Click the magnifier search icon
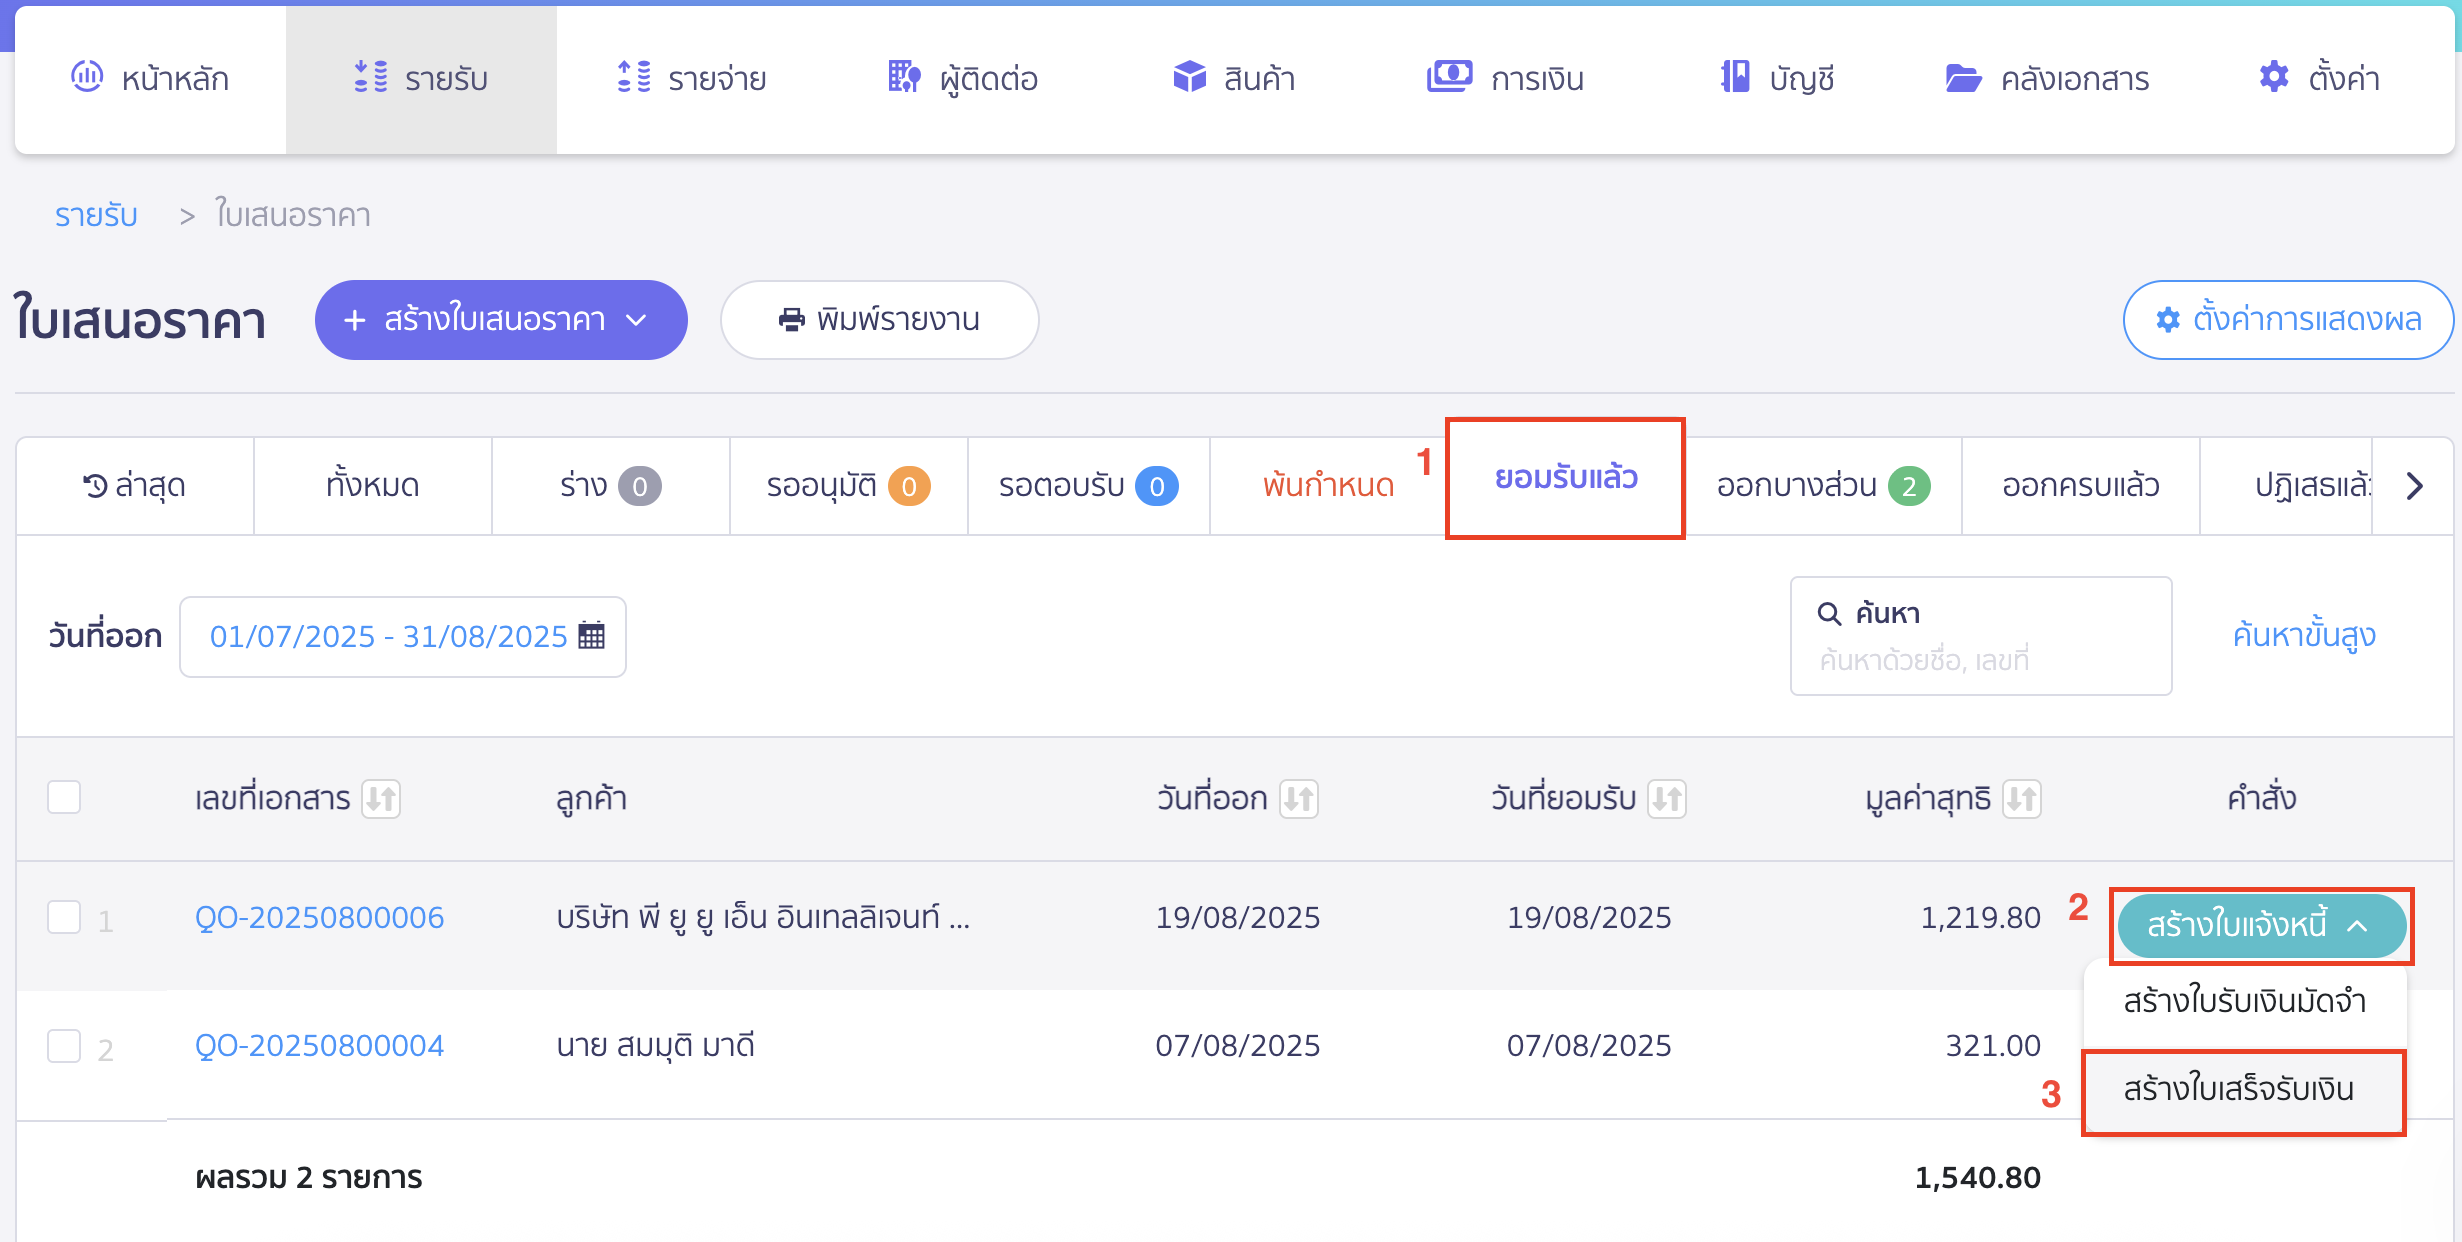2462x1242 pixels. click(x=1829, y=613)
